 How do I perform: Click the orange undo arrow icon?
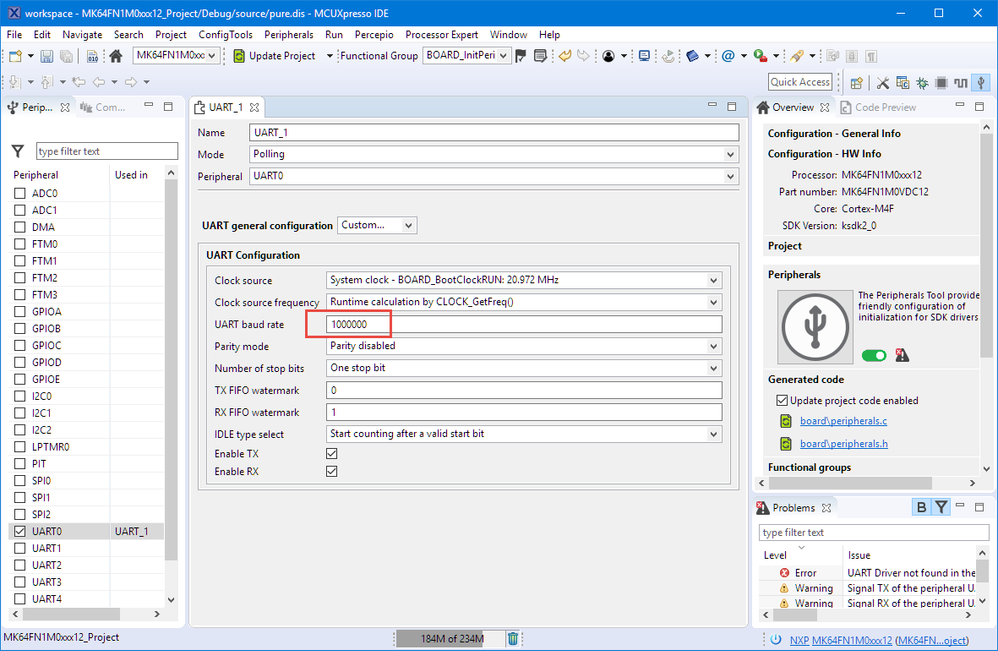point(565,56)
